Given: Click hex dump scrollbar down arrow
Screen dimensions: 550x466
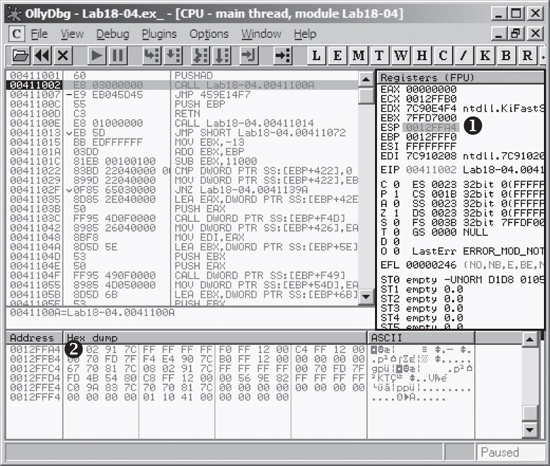Looking at the screenshot, I should [x=529, y=429].
